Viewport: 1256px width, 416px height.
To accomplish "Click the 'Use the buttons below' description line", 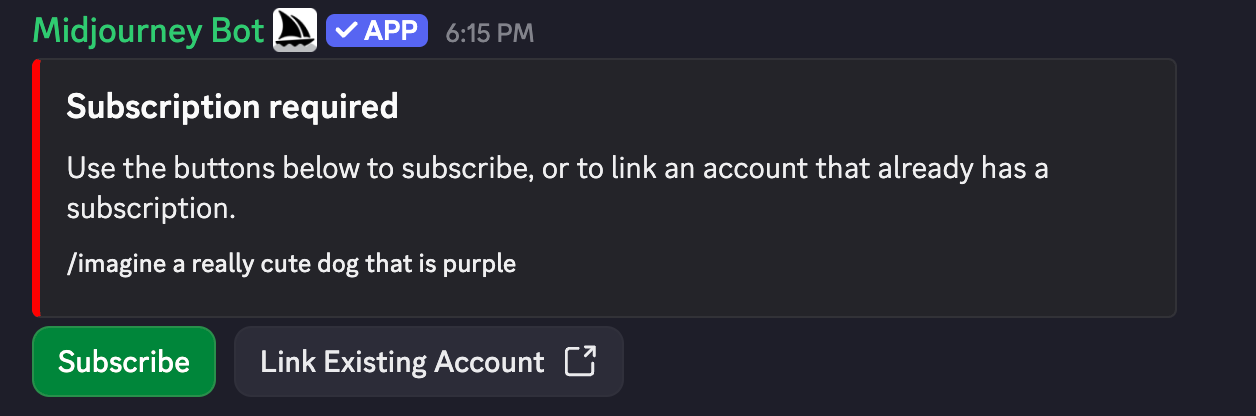I will tap(557, 168).
